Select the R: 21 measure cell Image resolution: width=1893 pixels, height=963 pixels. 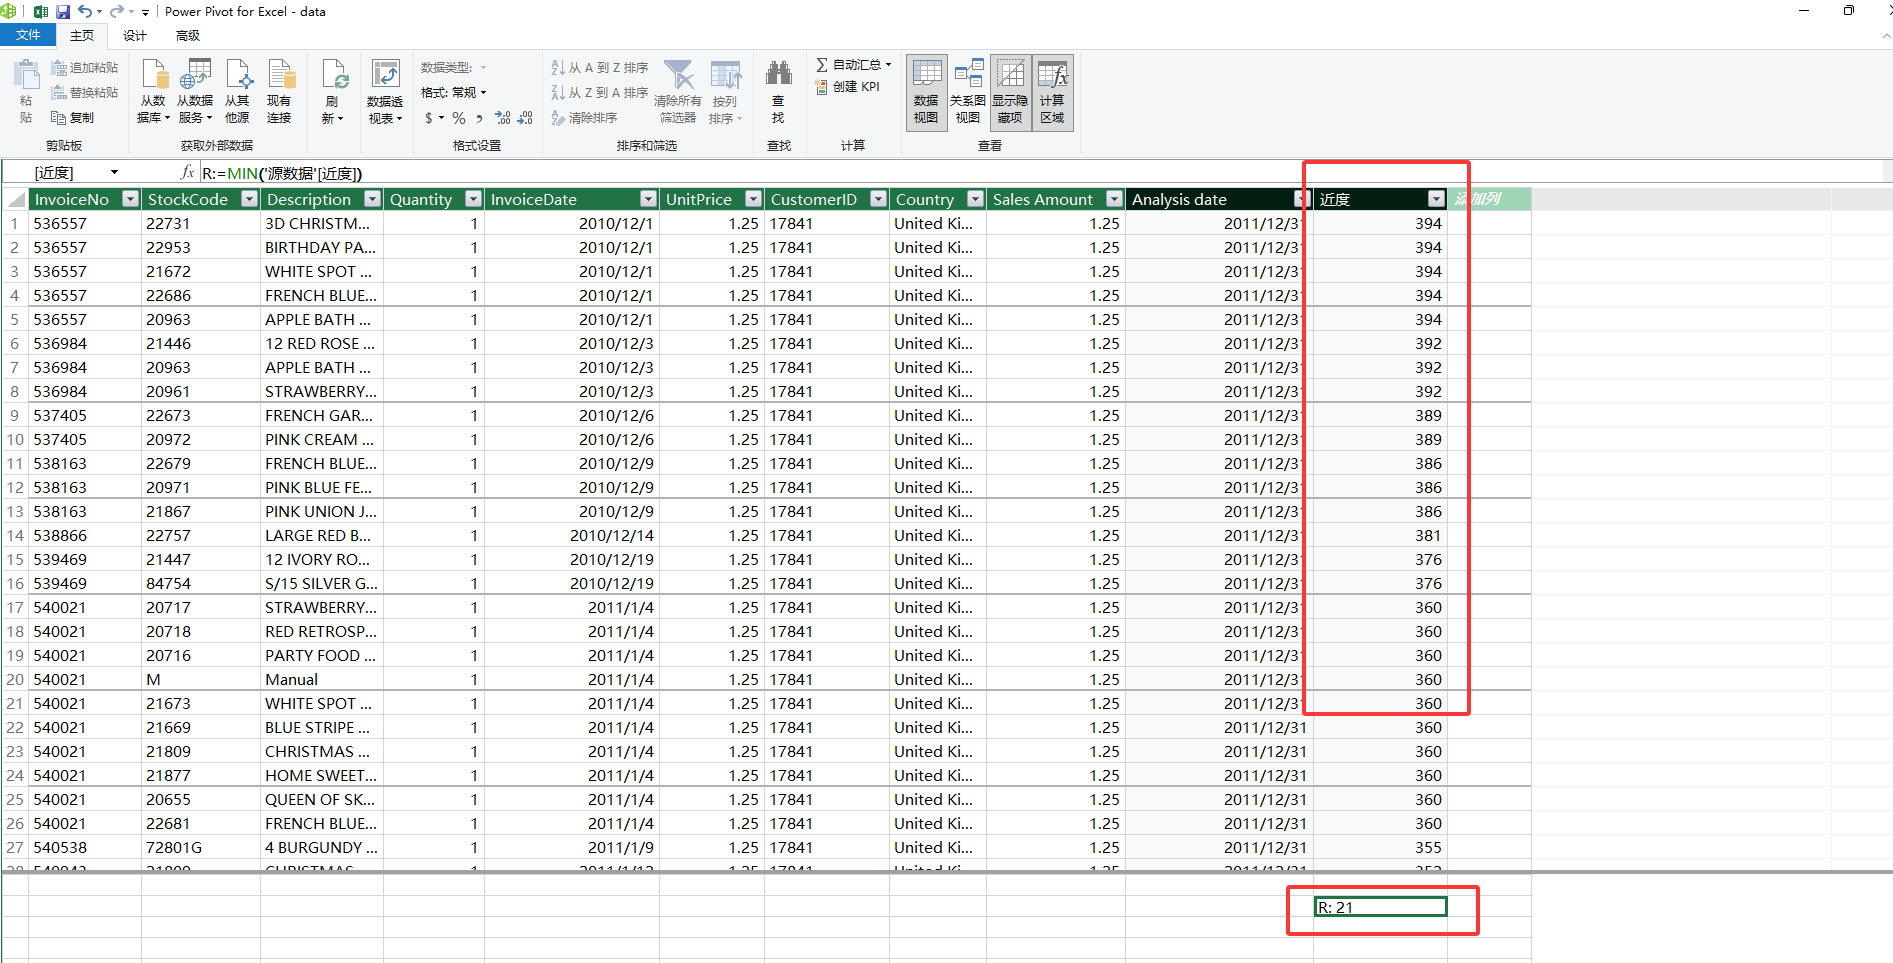coord(1380,907)
